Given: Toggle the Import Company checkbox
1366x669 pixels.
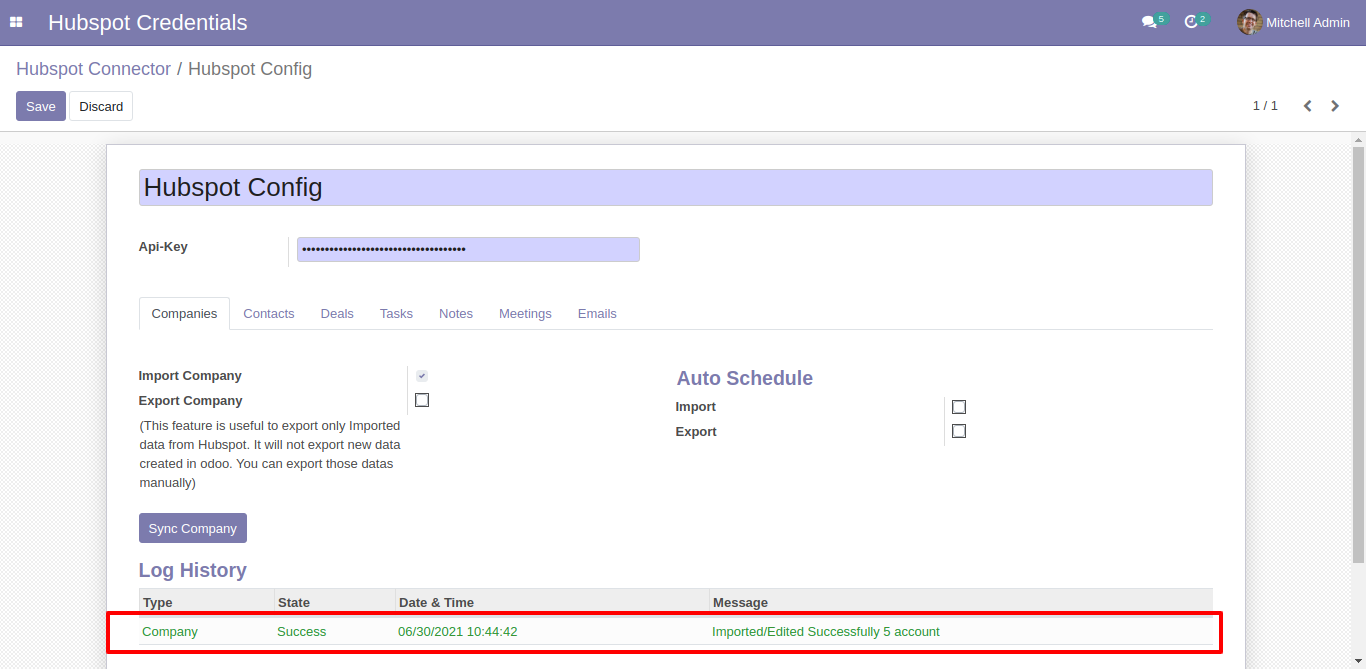Looking at the screenshot, I should pos(422,376).
